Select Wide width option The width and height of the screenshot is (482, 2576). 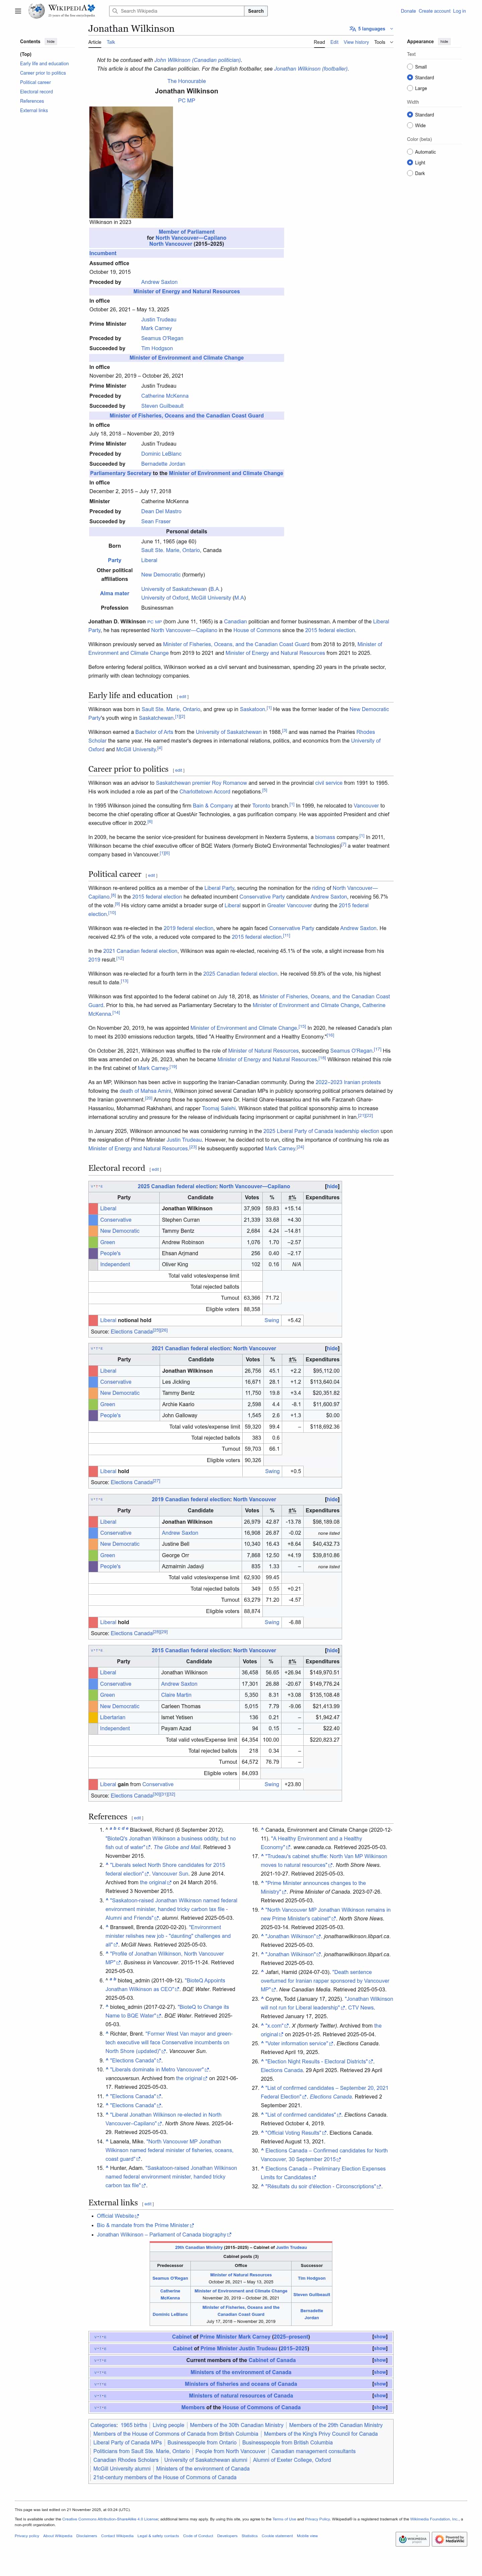[410, 125]
